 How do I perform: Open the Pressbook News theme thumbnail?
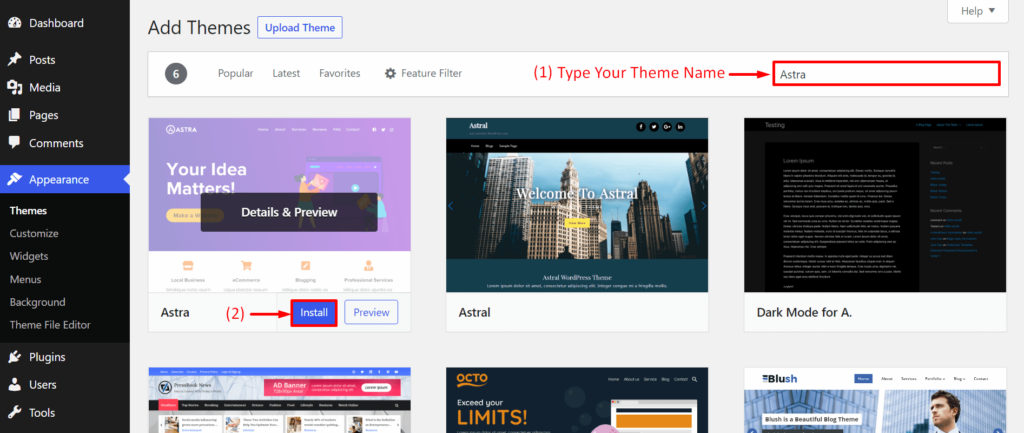280,400
